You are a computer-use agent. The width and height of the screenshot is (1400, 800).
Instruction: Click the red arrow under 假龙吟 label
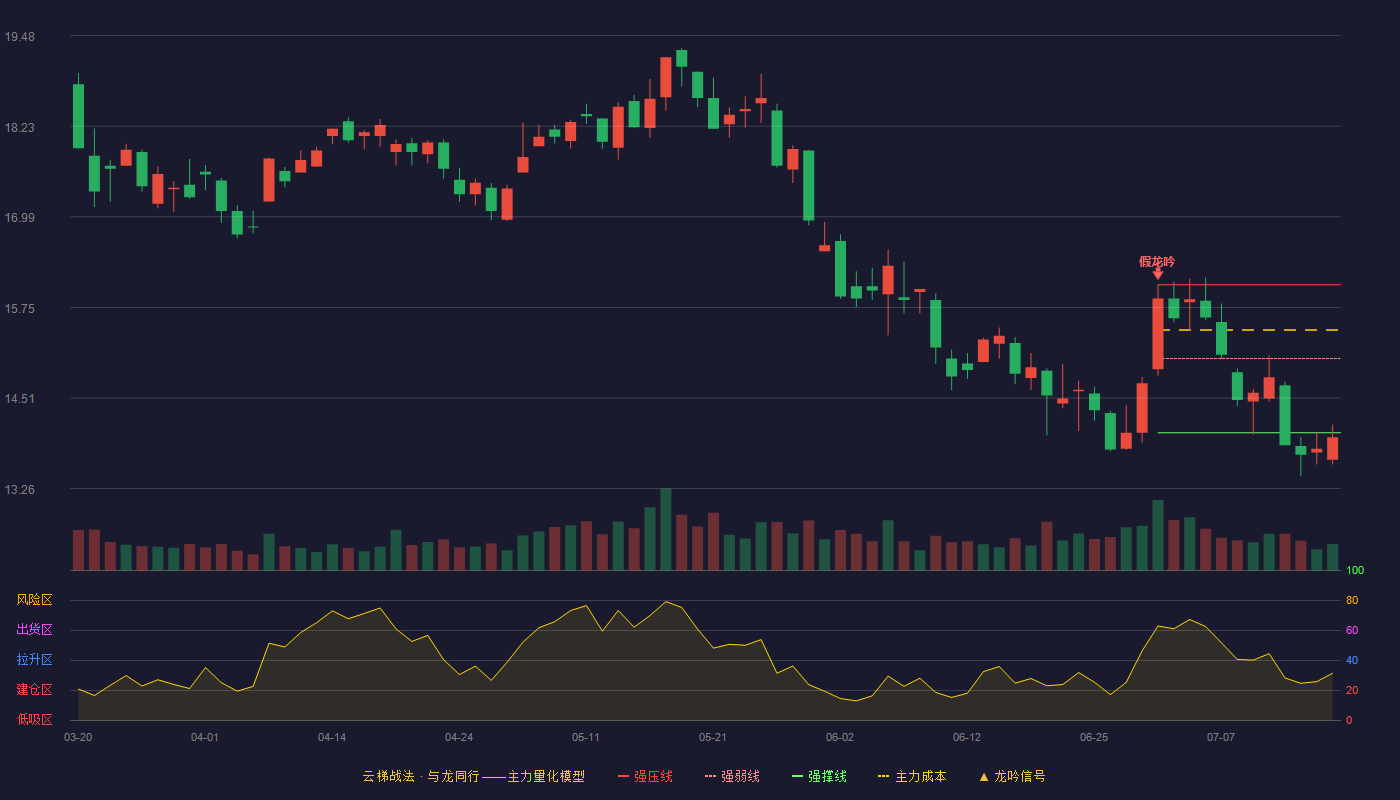point(1158,273)
